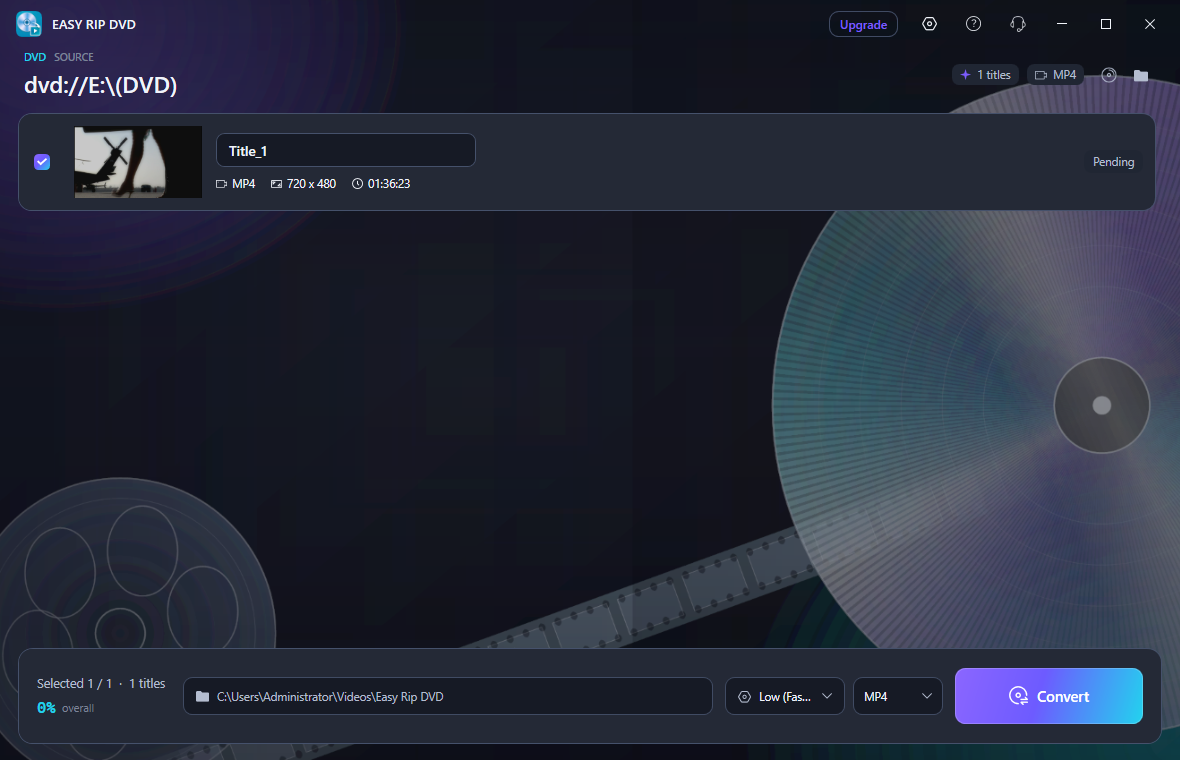
Task: Click the Easy Rip DVD app logo
Action: click(x=29, y=24)
